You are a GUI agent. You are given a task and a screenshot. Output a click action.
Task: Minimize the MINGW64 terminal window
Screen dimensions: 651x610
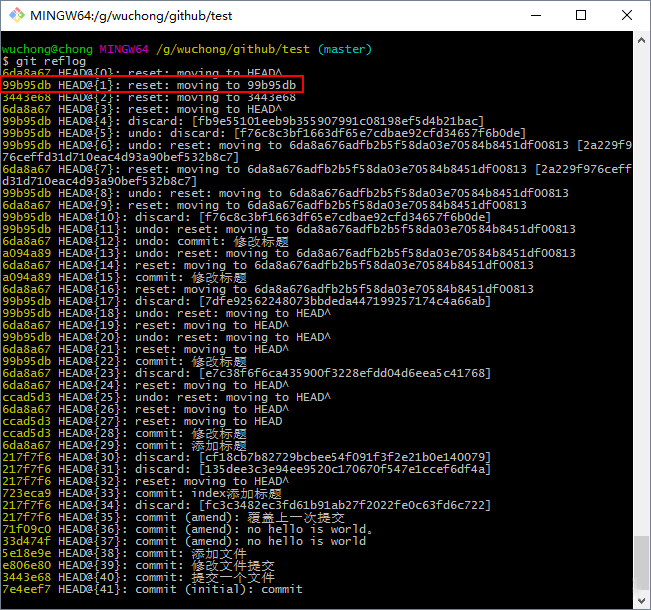534,16
